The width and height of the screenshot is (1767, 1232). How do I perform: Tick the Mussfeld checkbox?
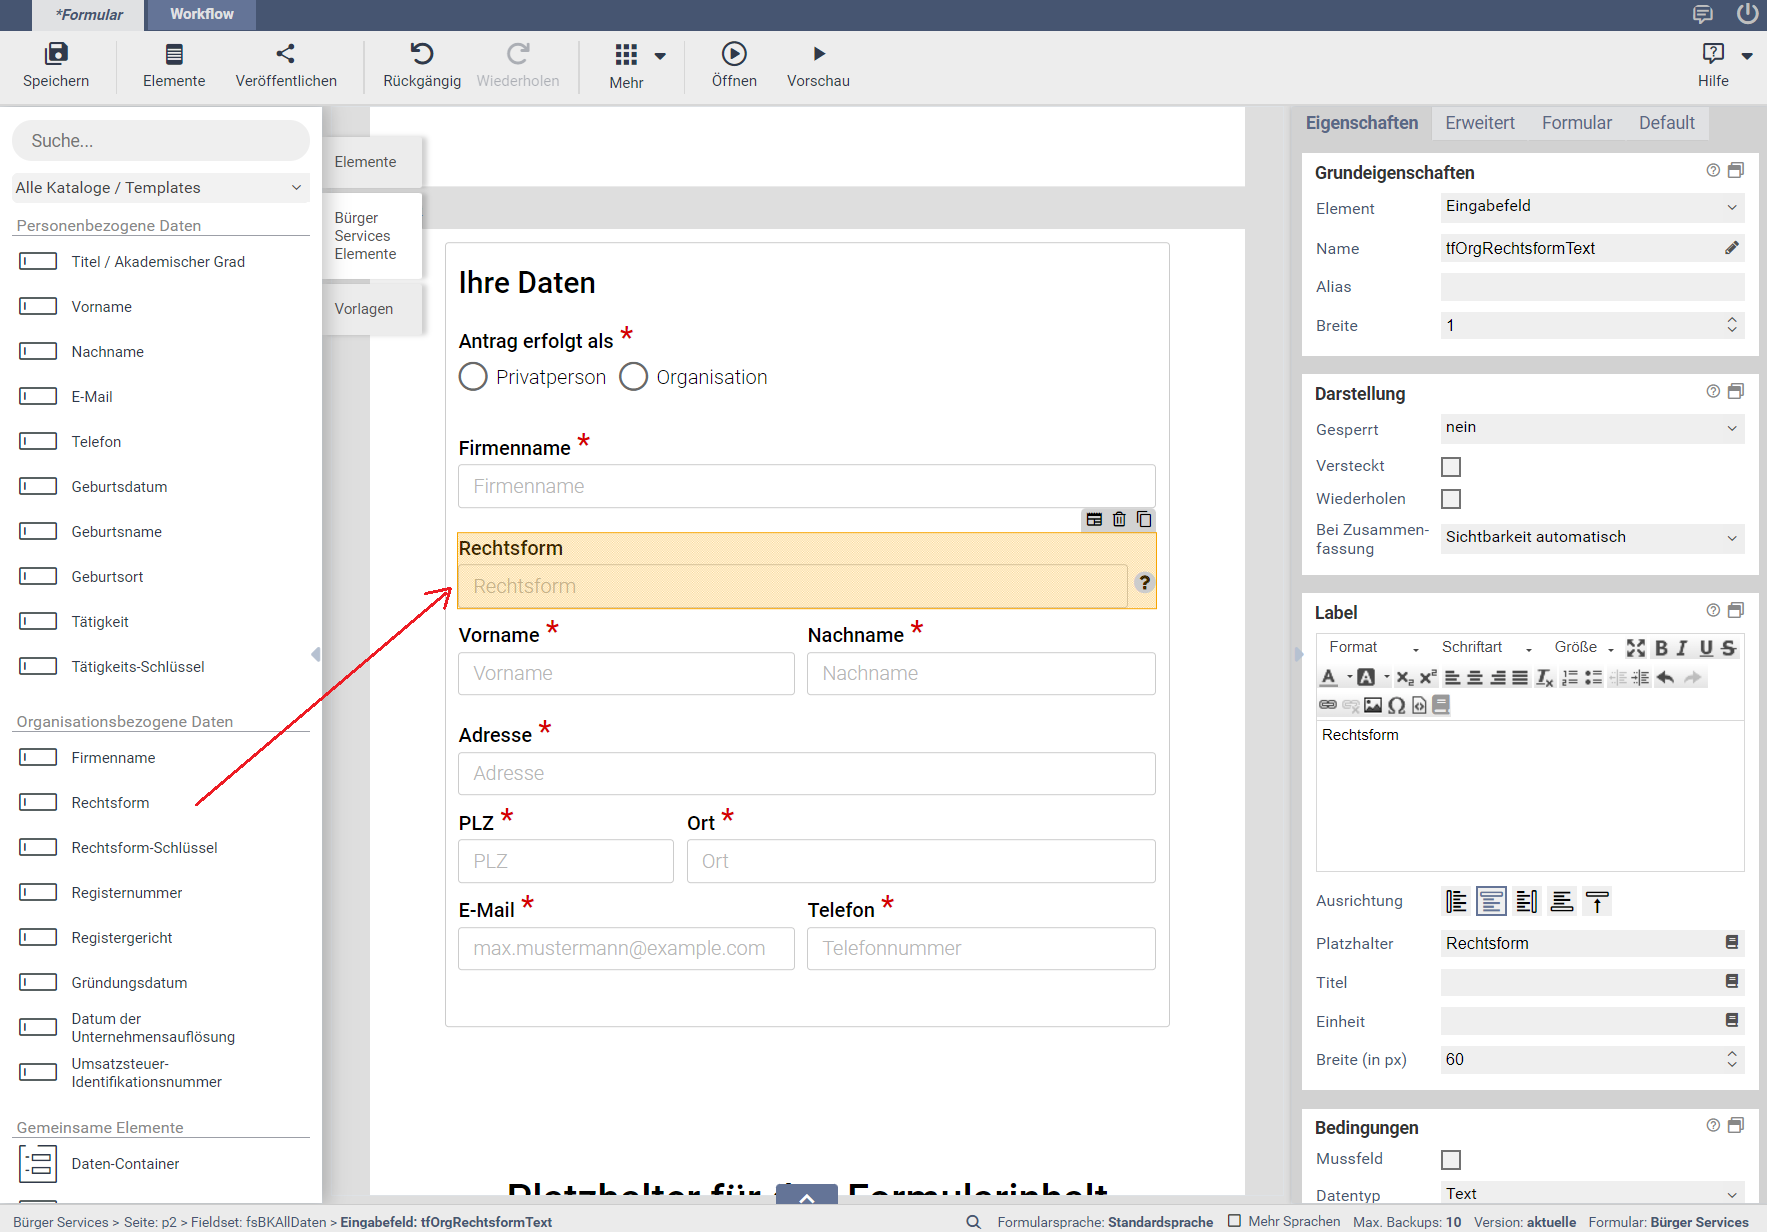[x=1450, y=1160]
